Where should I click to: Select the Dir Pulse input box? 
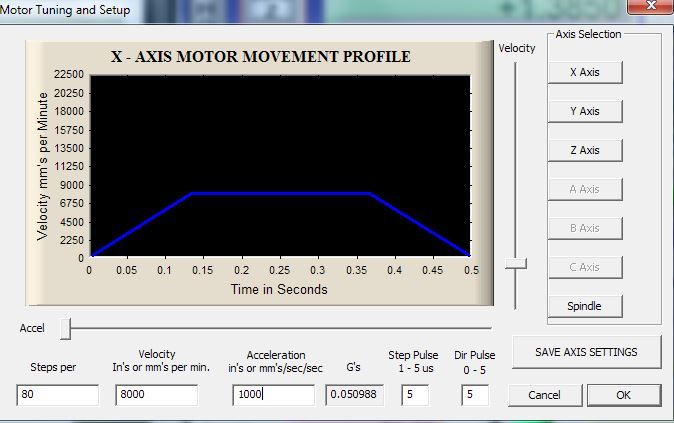[x=474, y=395]
